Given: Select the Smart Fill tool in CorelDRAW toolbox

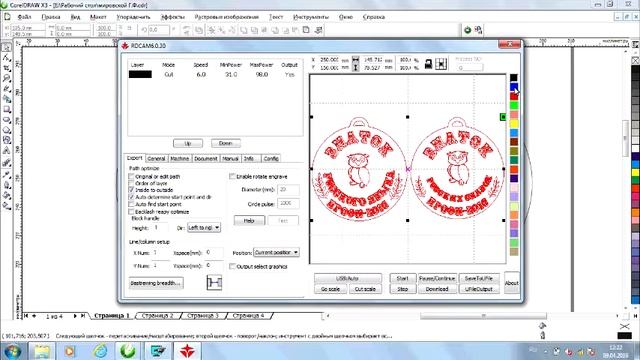Looking at the screenshot, I should (7, 99).
